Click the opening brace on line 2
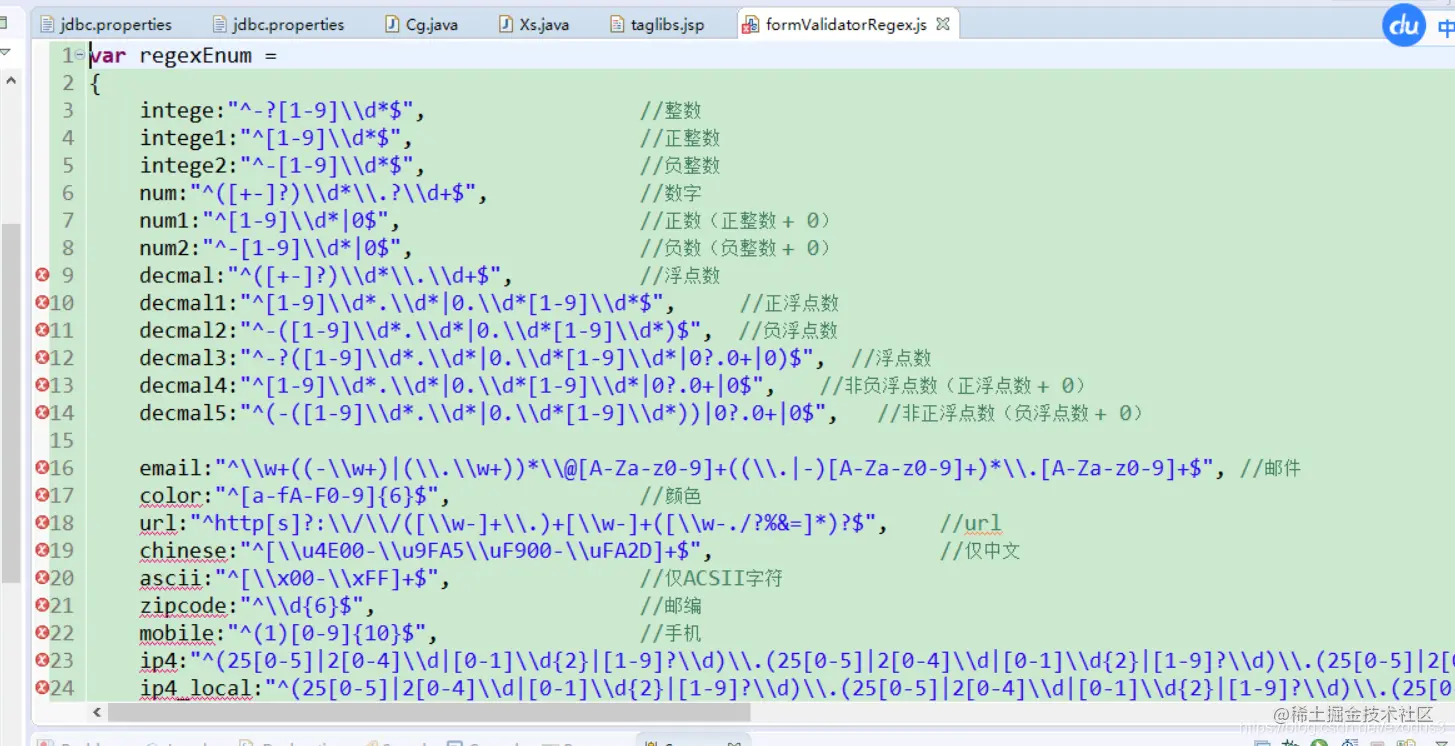 (95, 84)
